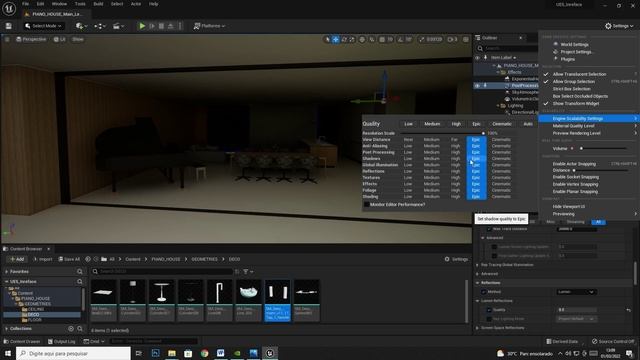Adjust the Volume slider in settings menu
The width and height of the screenshot is (640, 360).
pos(603,149)
